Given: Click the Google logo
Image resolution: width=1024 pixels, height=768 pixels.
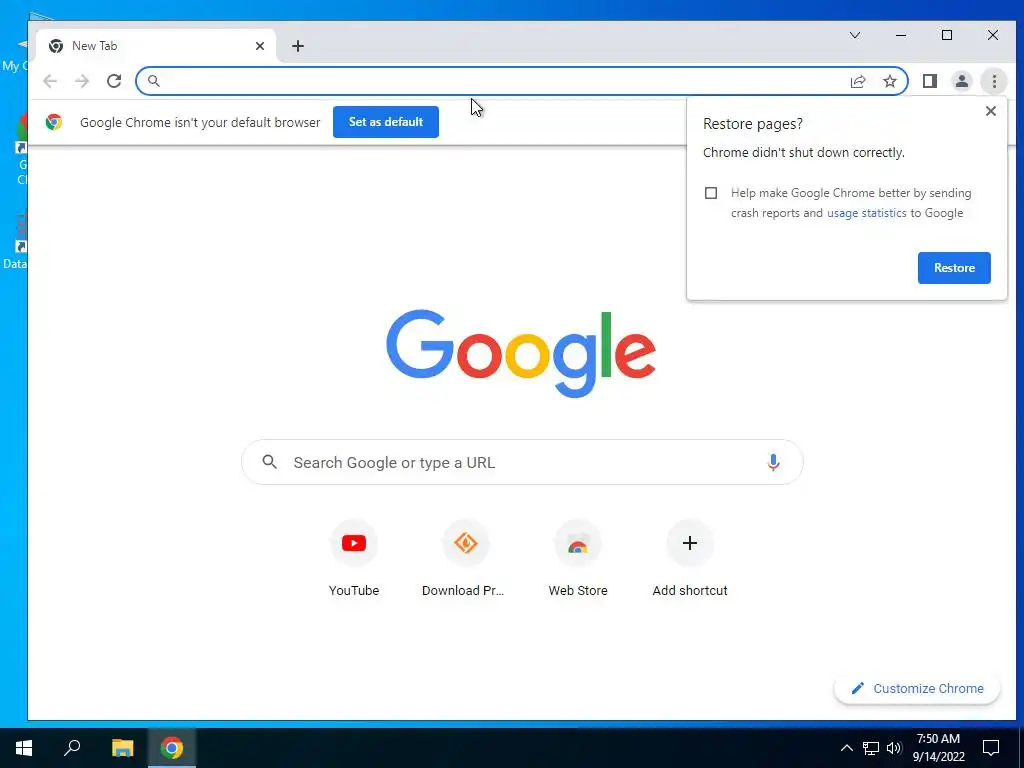Looking at the screenshot, I should 521,353.
